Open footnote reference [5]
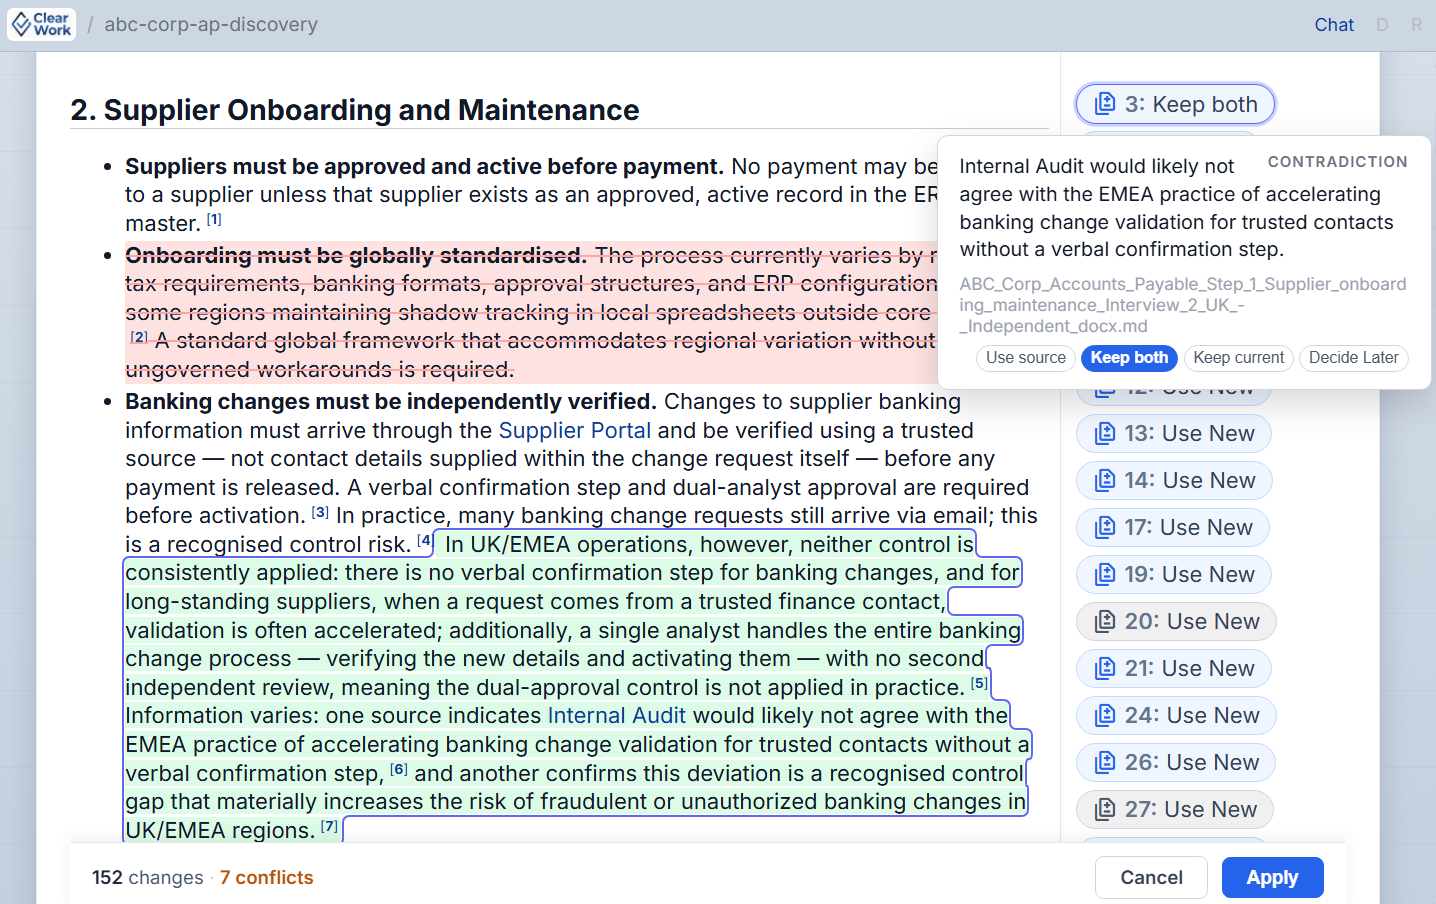Image resolution: width=1436 pixels, height=904 pixels. (979, 684)
